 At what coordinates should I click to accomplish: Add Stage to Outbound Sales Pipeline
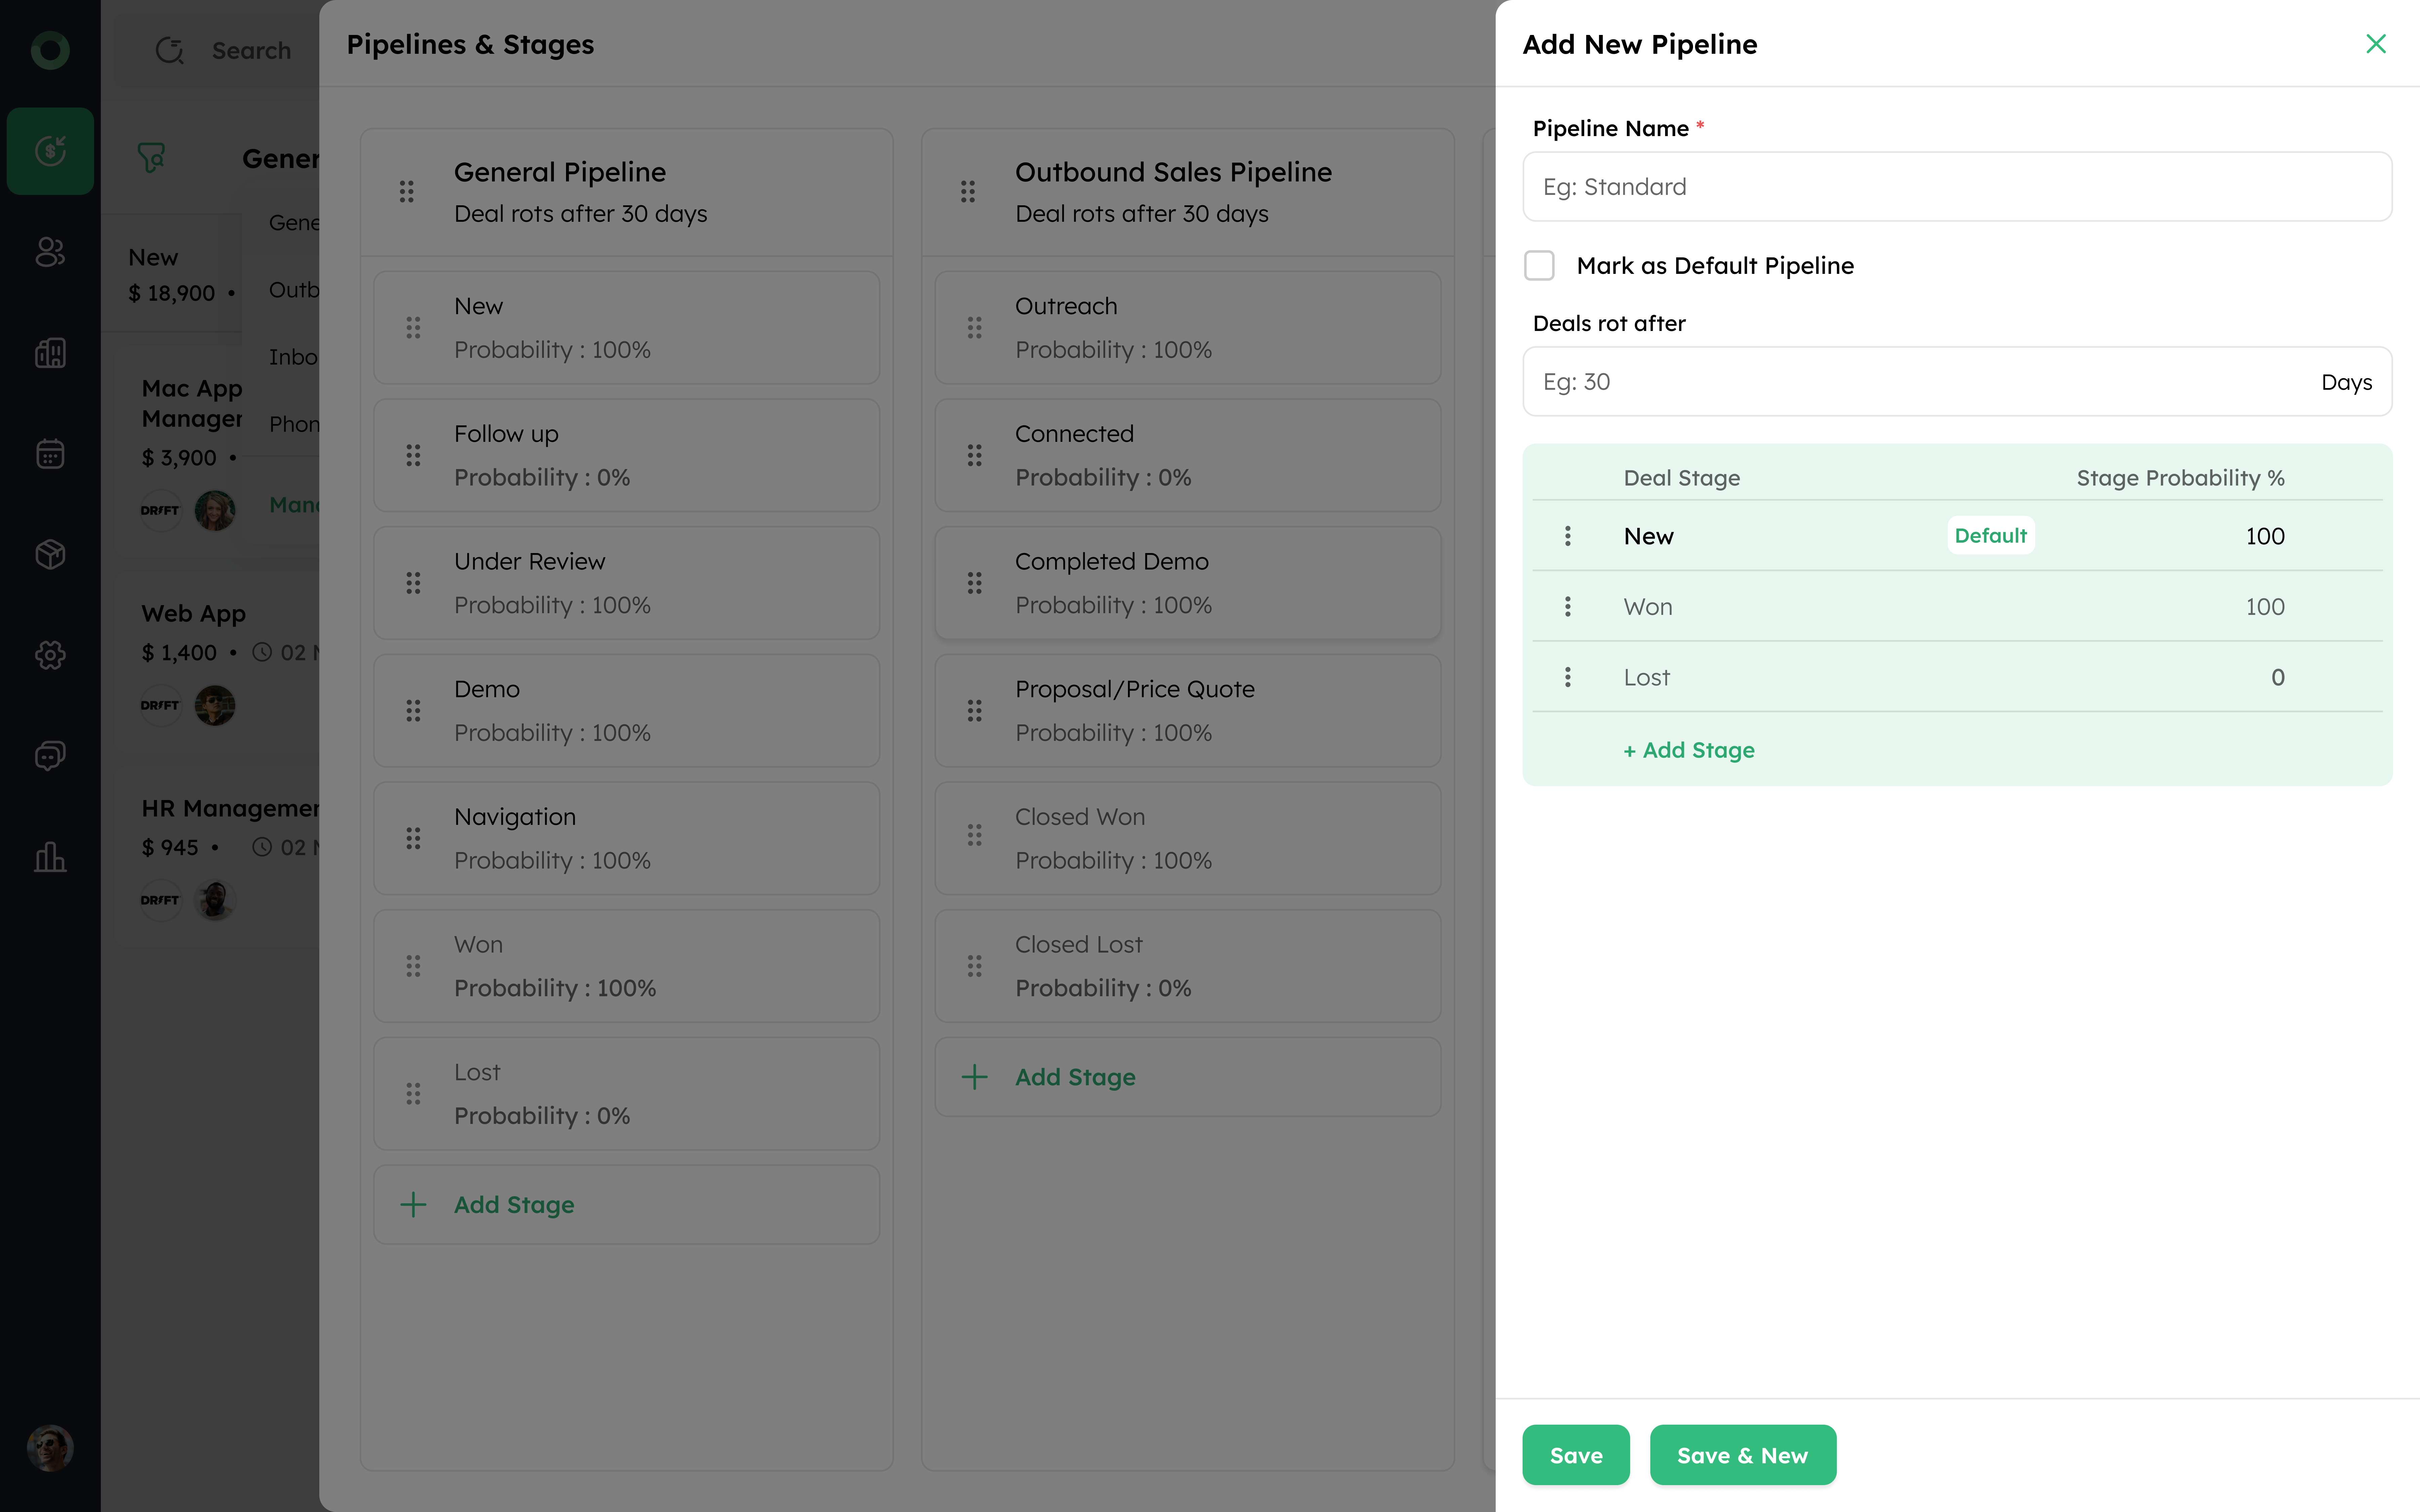pos(1188,1077)
